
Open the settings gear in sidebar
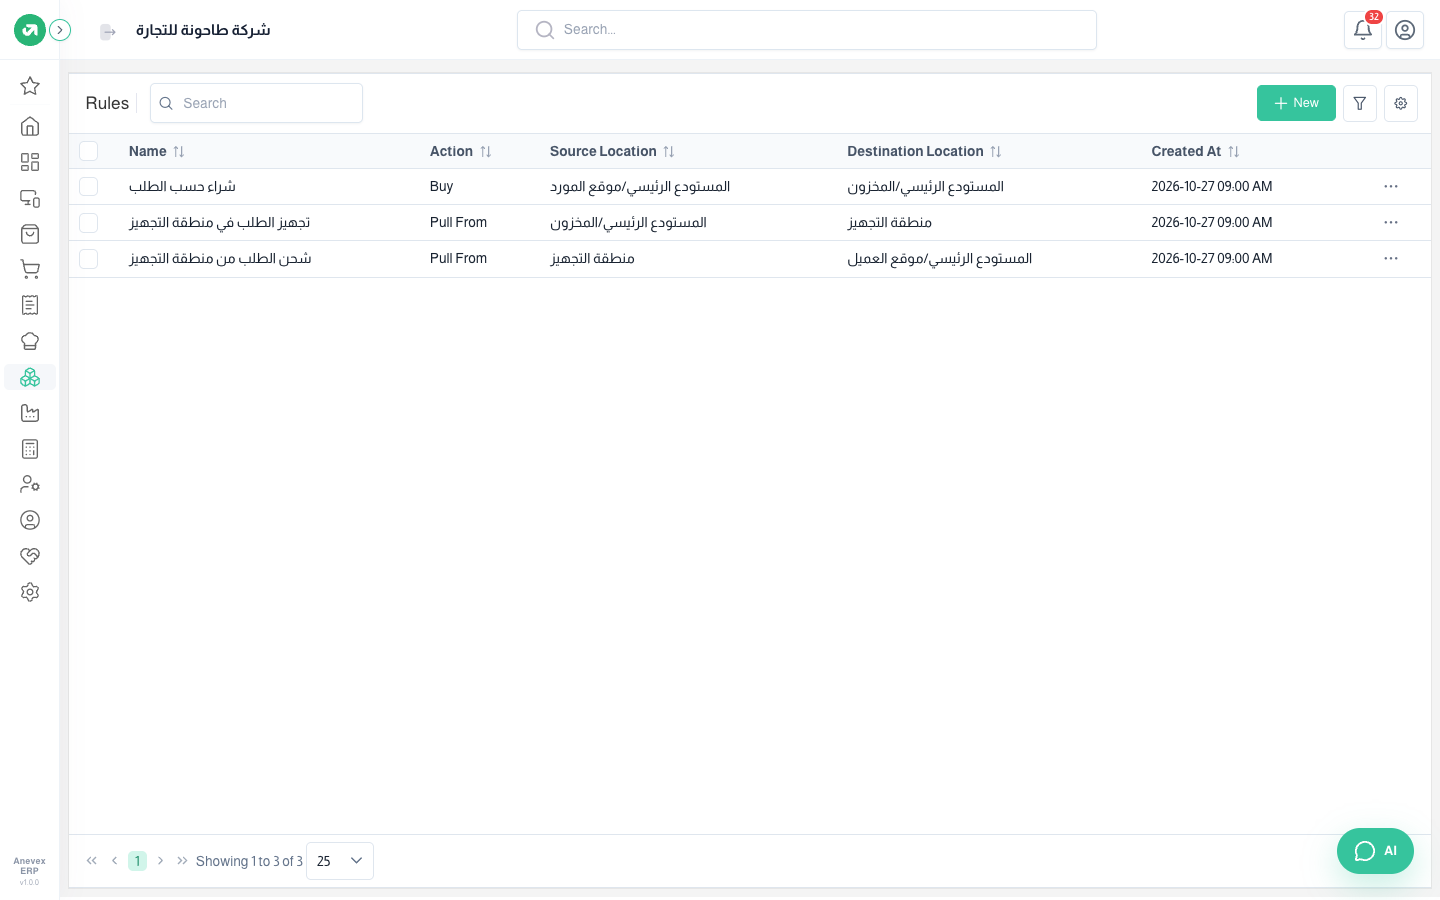pos(30,592)
